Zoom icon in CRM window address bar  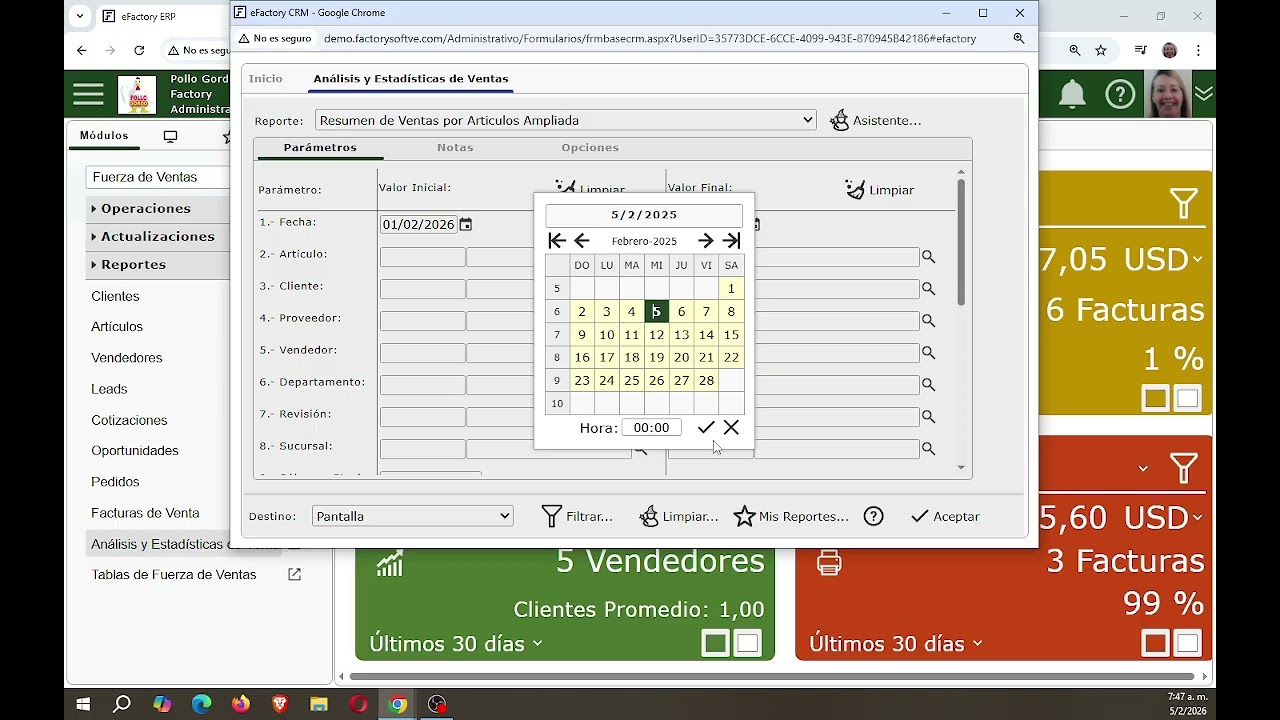1019,38
